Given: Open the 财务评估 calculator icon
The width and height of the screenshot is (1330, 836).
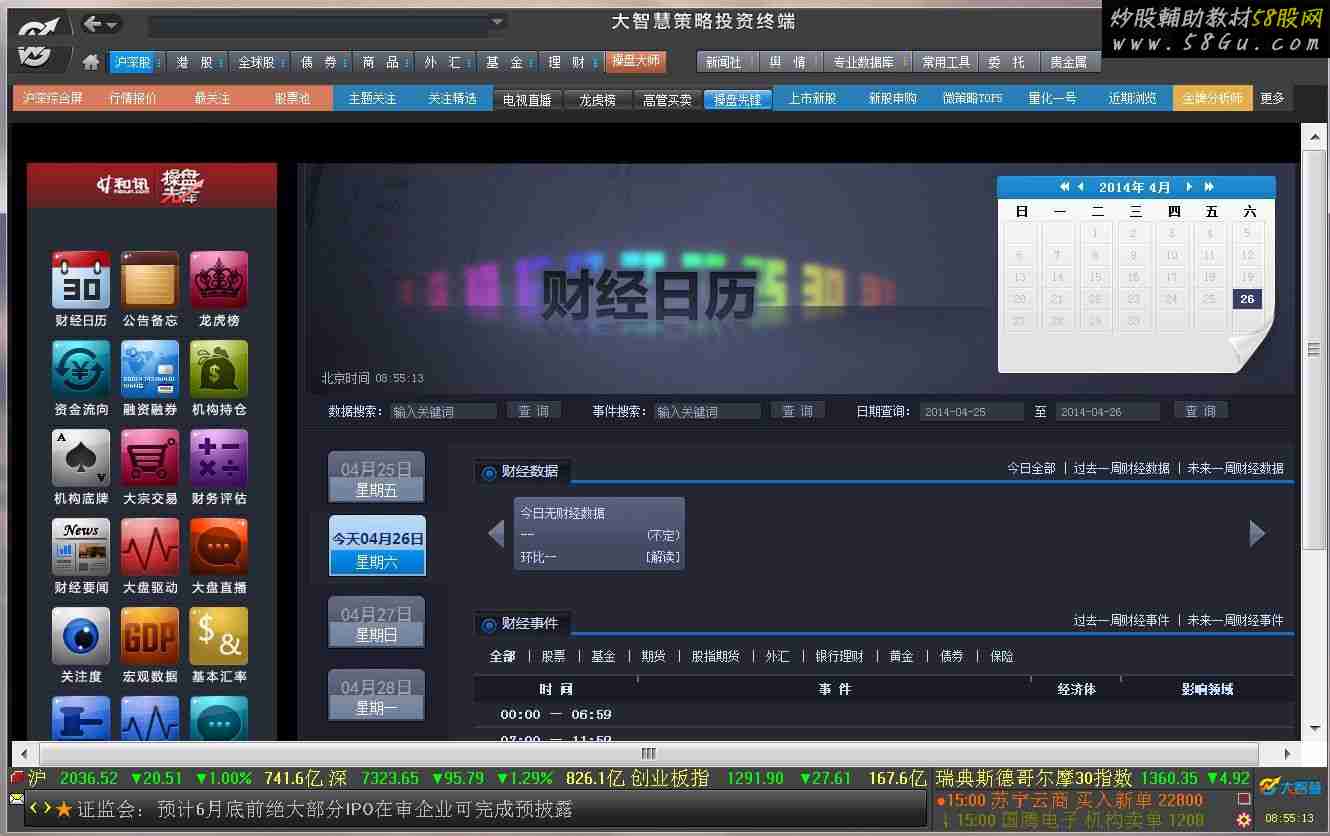Looking at the screenshot, I should click(219, 458).
